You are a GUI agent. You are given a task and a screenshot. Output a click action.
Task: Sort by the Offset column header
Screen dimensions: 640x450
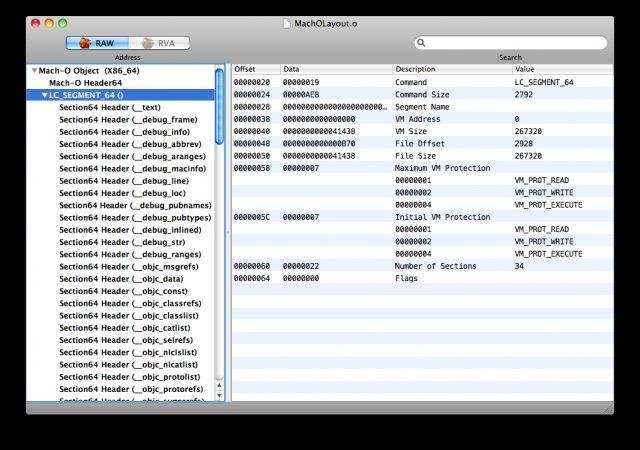point(256,69)
